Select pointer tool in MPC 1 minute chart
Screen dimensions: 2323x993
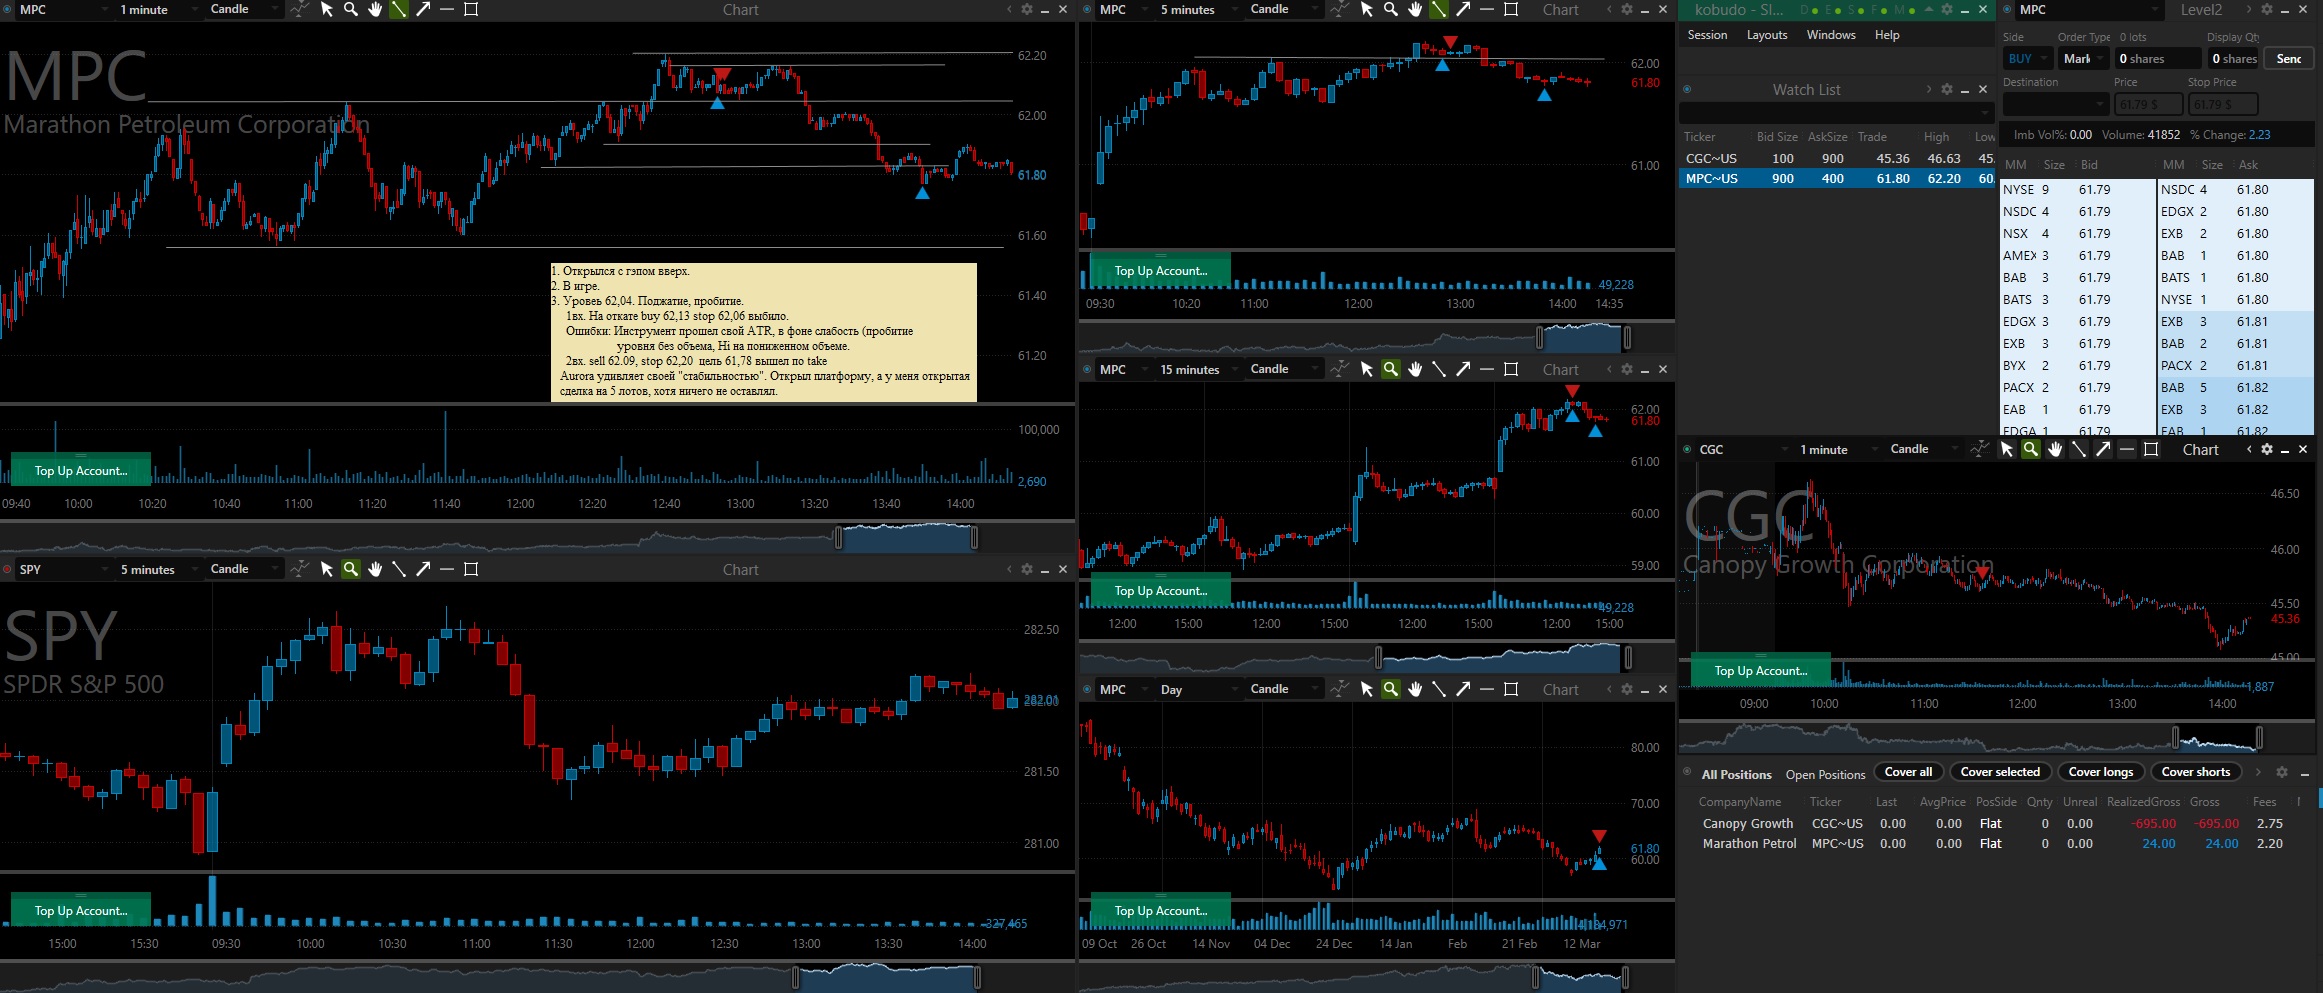pos(327,9)
